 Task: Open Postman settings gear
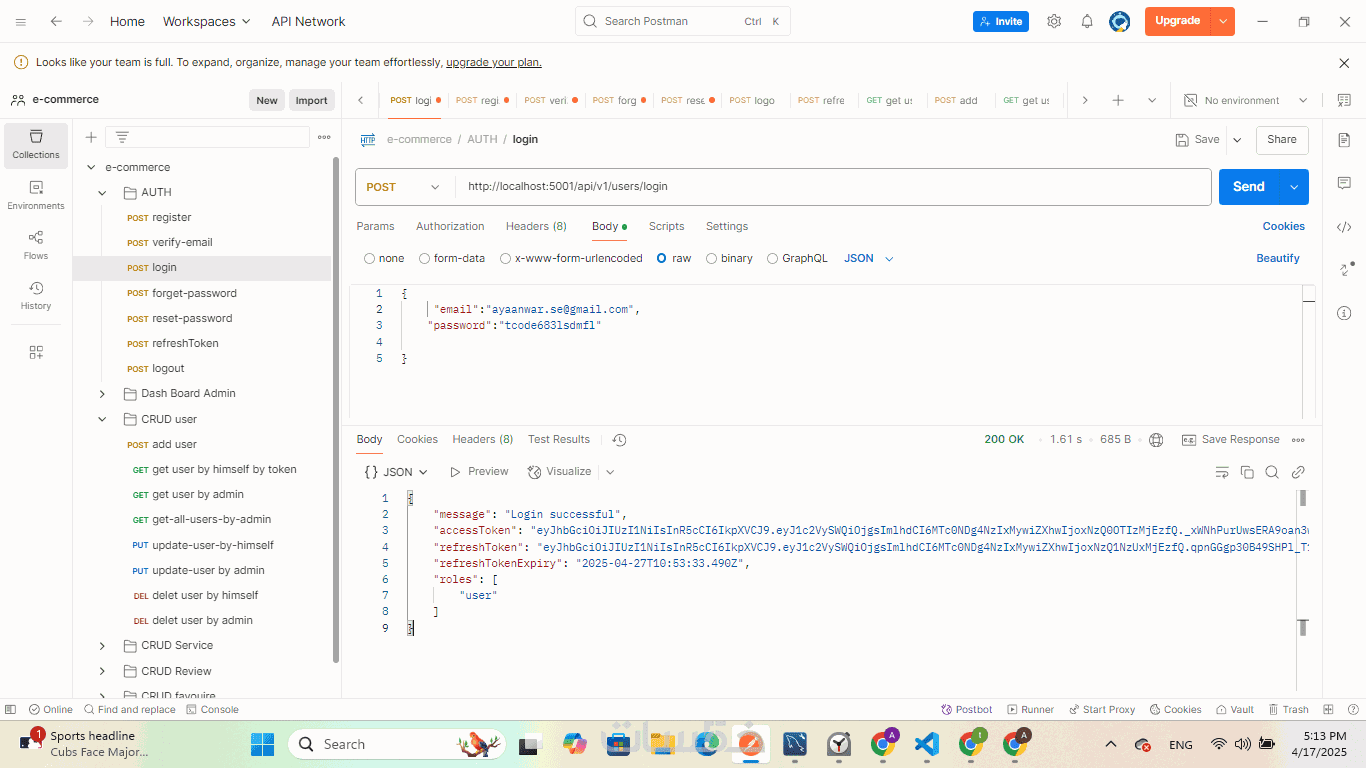tap(1054, 21)
